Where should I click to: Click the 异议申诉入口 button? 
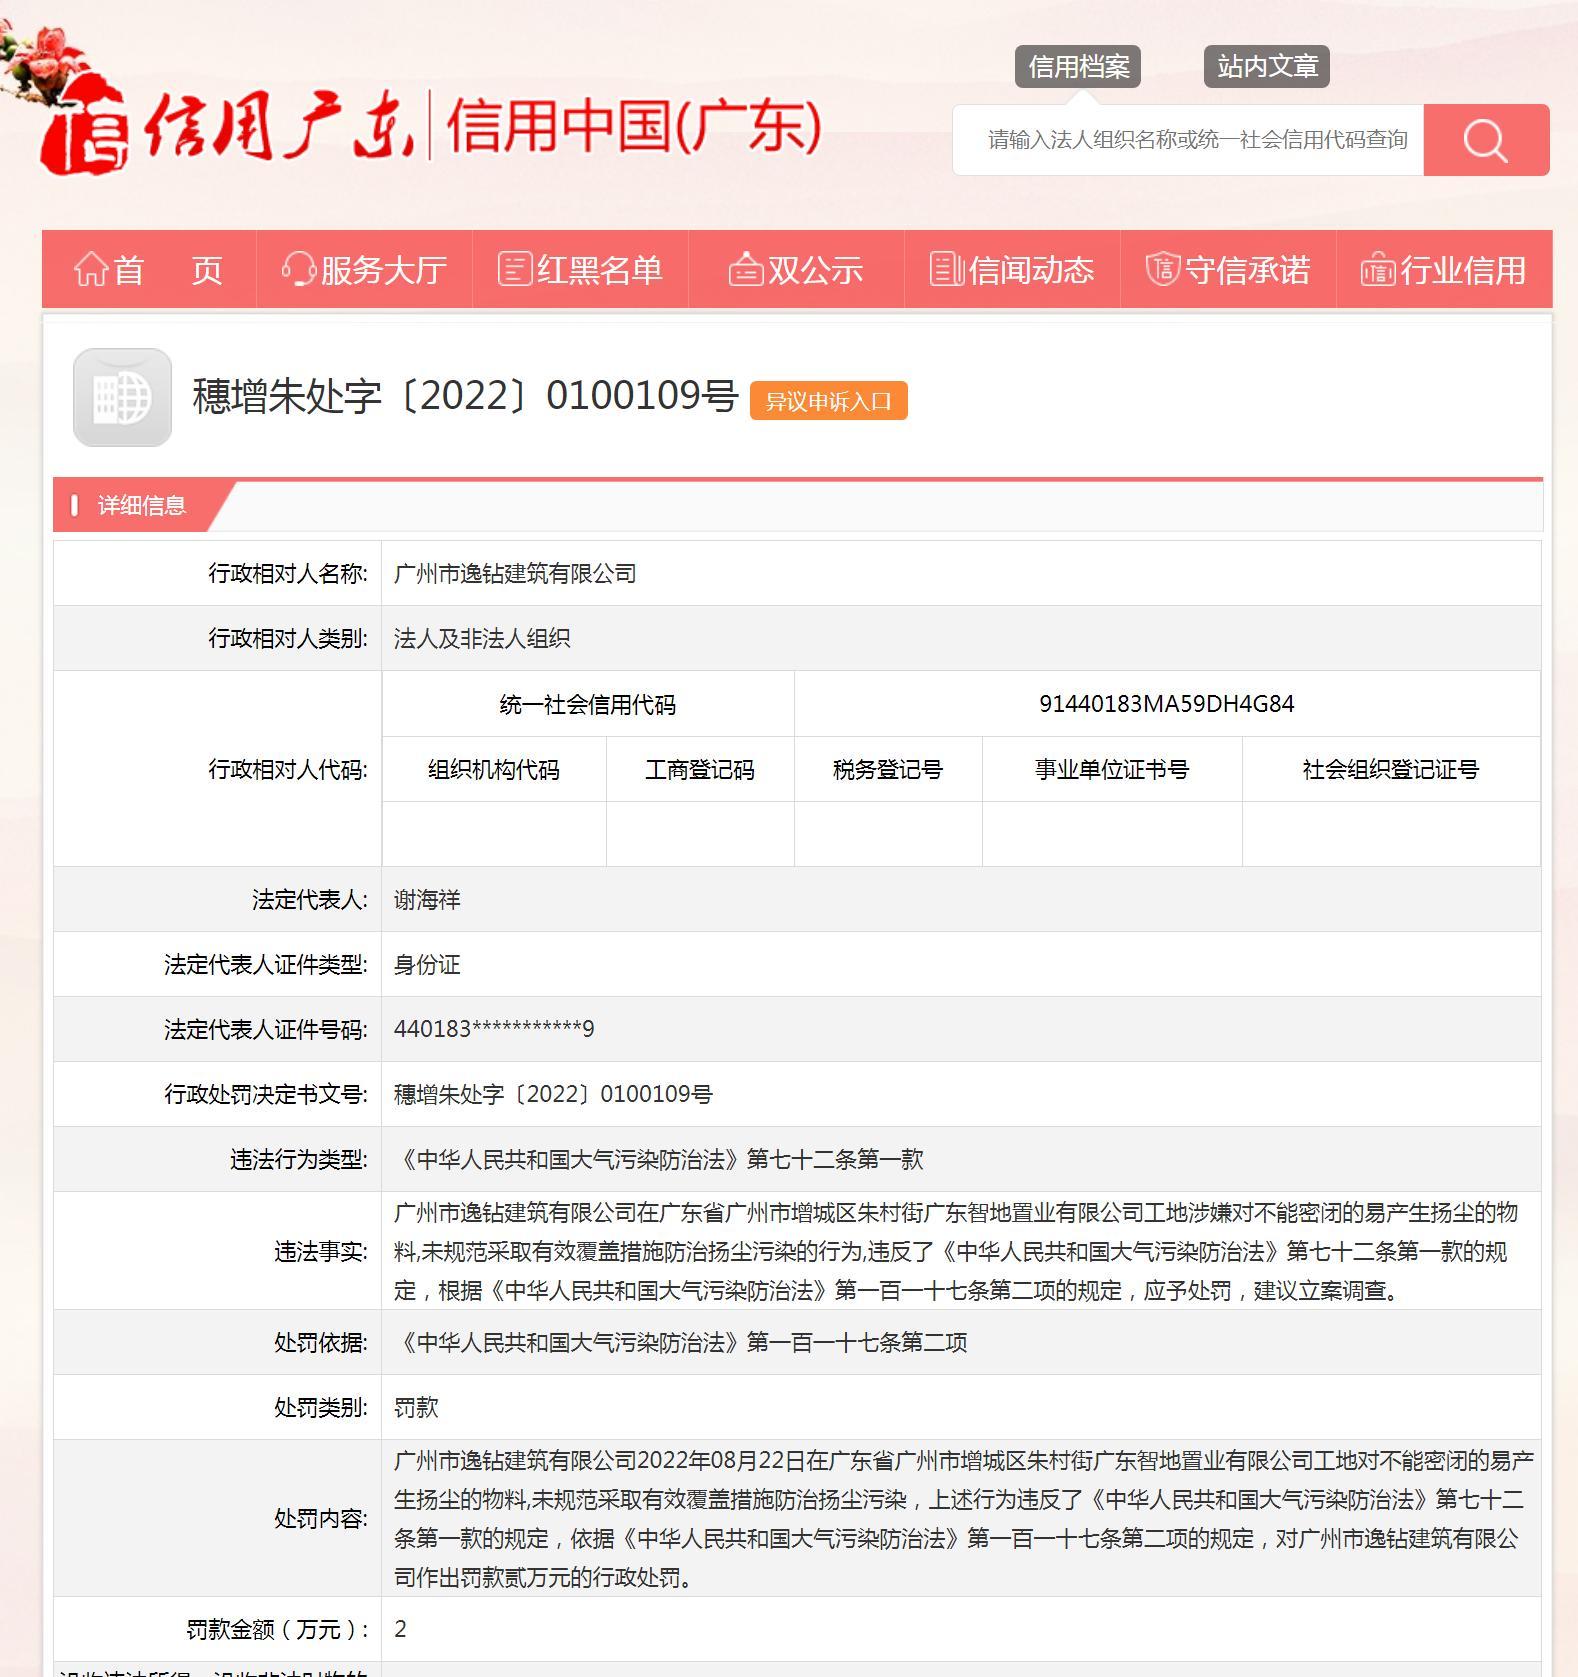click(828, 401)
